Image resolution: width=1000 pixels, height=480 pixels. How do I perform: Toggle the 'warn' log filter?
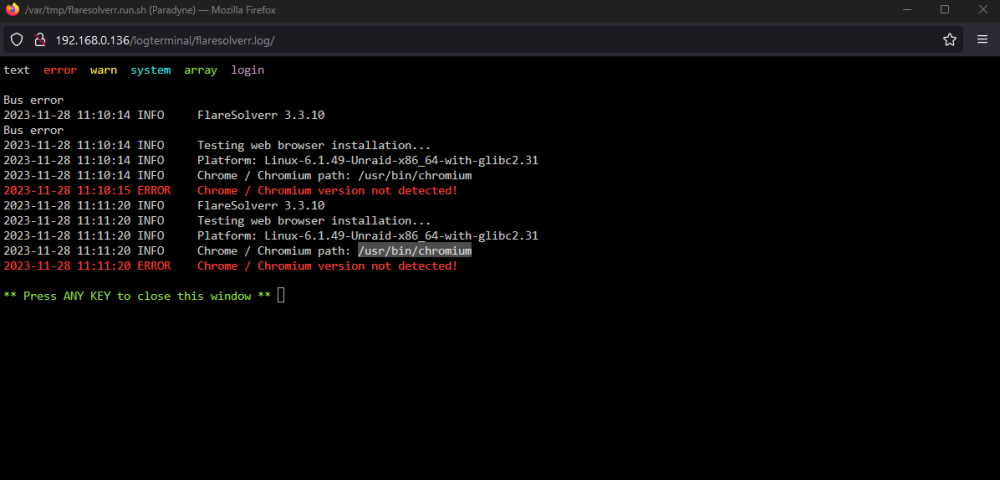103,70
